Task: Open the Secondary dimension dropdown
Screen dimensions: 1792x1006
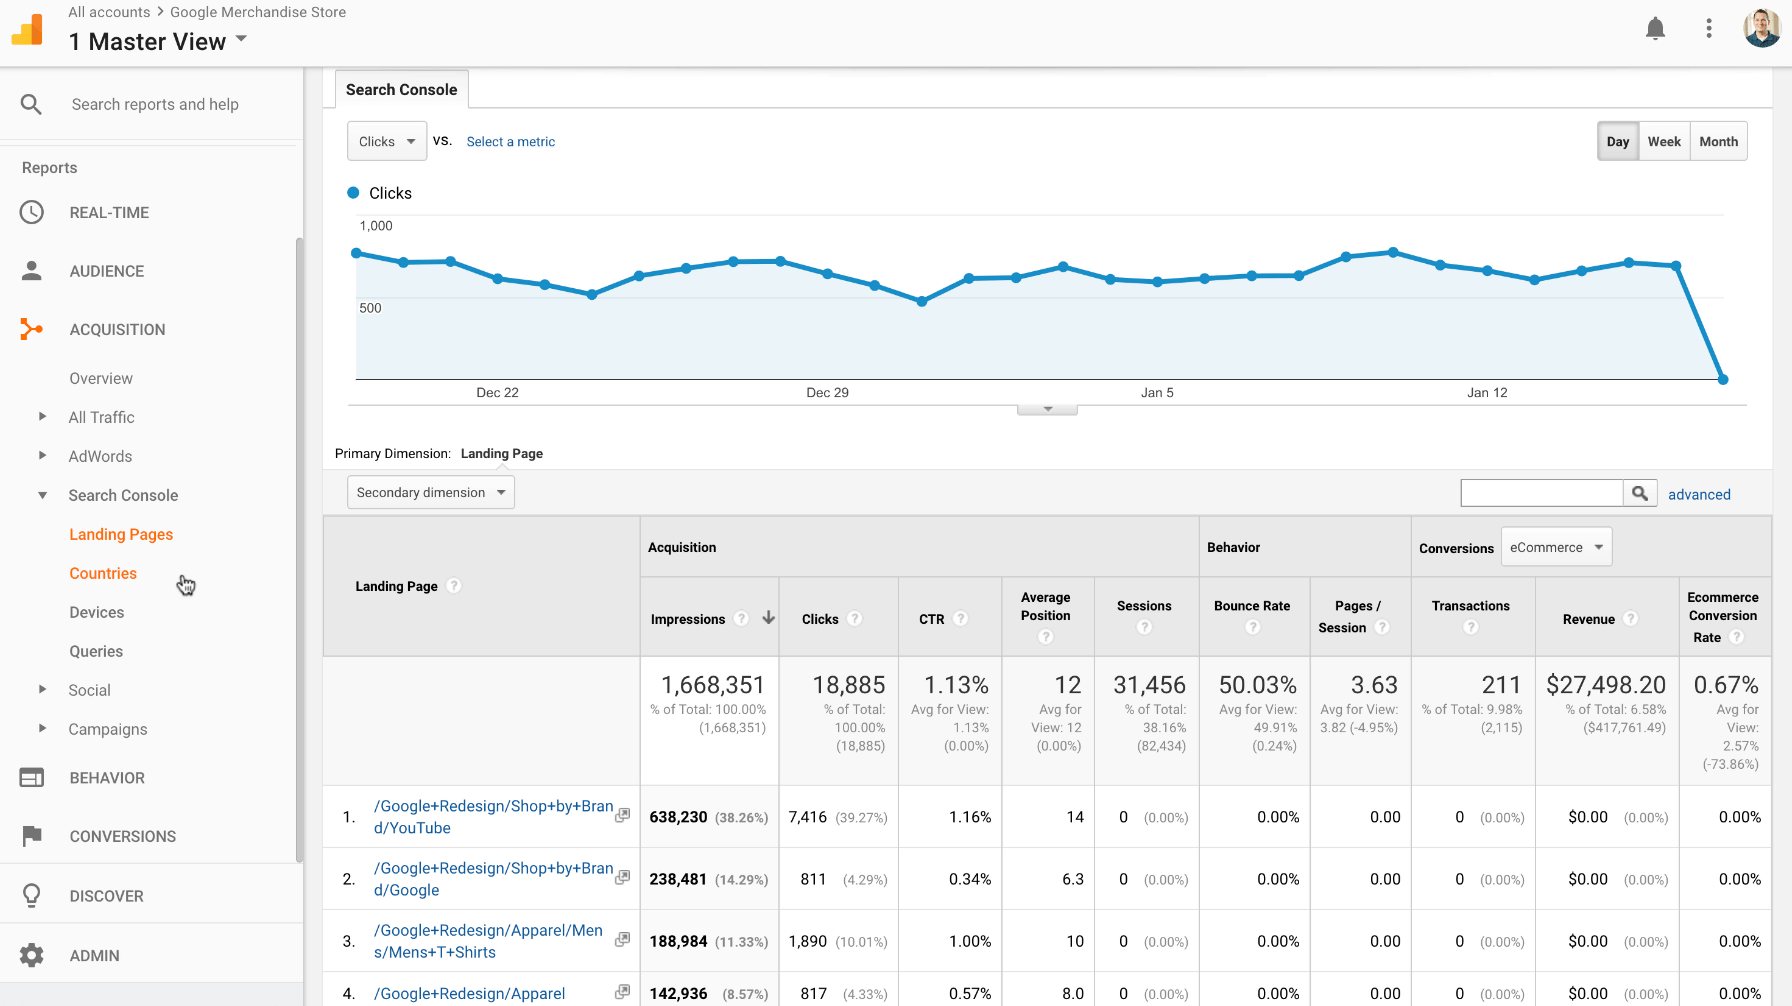Action: [x=431, y=492]
